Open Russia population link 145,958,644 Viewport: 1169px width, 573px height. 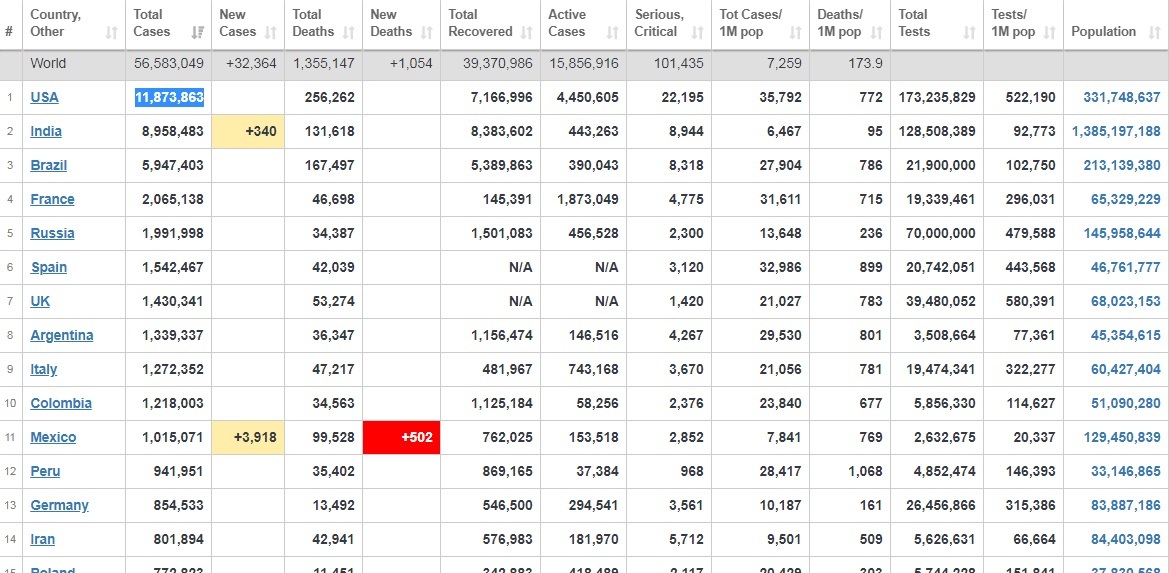pyautogui.click(x=1122, y=233)
